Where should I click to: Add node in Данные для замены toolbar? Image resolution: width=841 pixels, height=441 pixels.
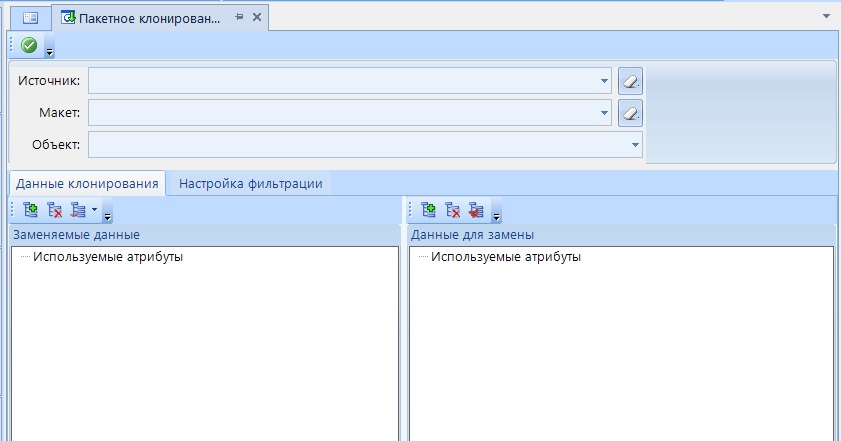(x=429, y=211)
